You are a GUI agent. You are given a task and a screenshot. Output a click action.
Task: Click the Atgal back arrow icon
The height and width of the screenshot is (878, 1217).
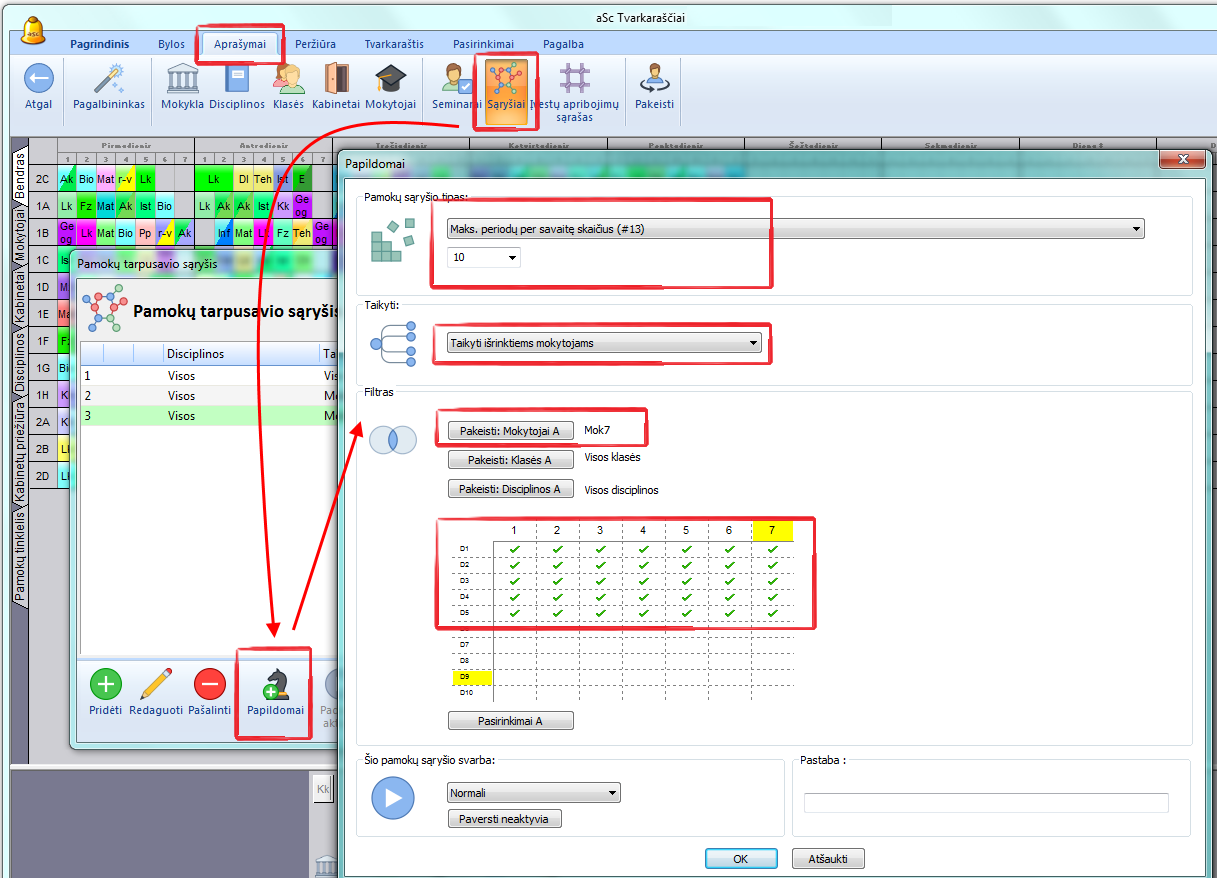coord(39,79)
